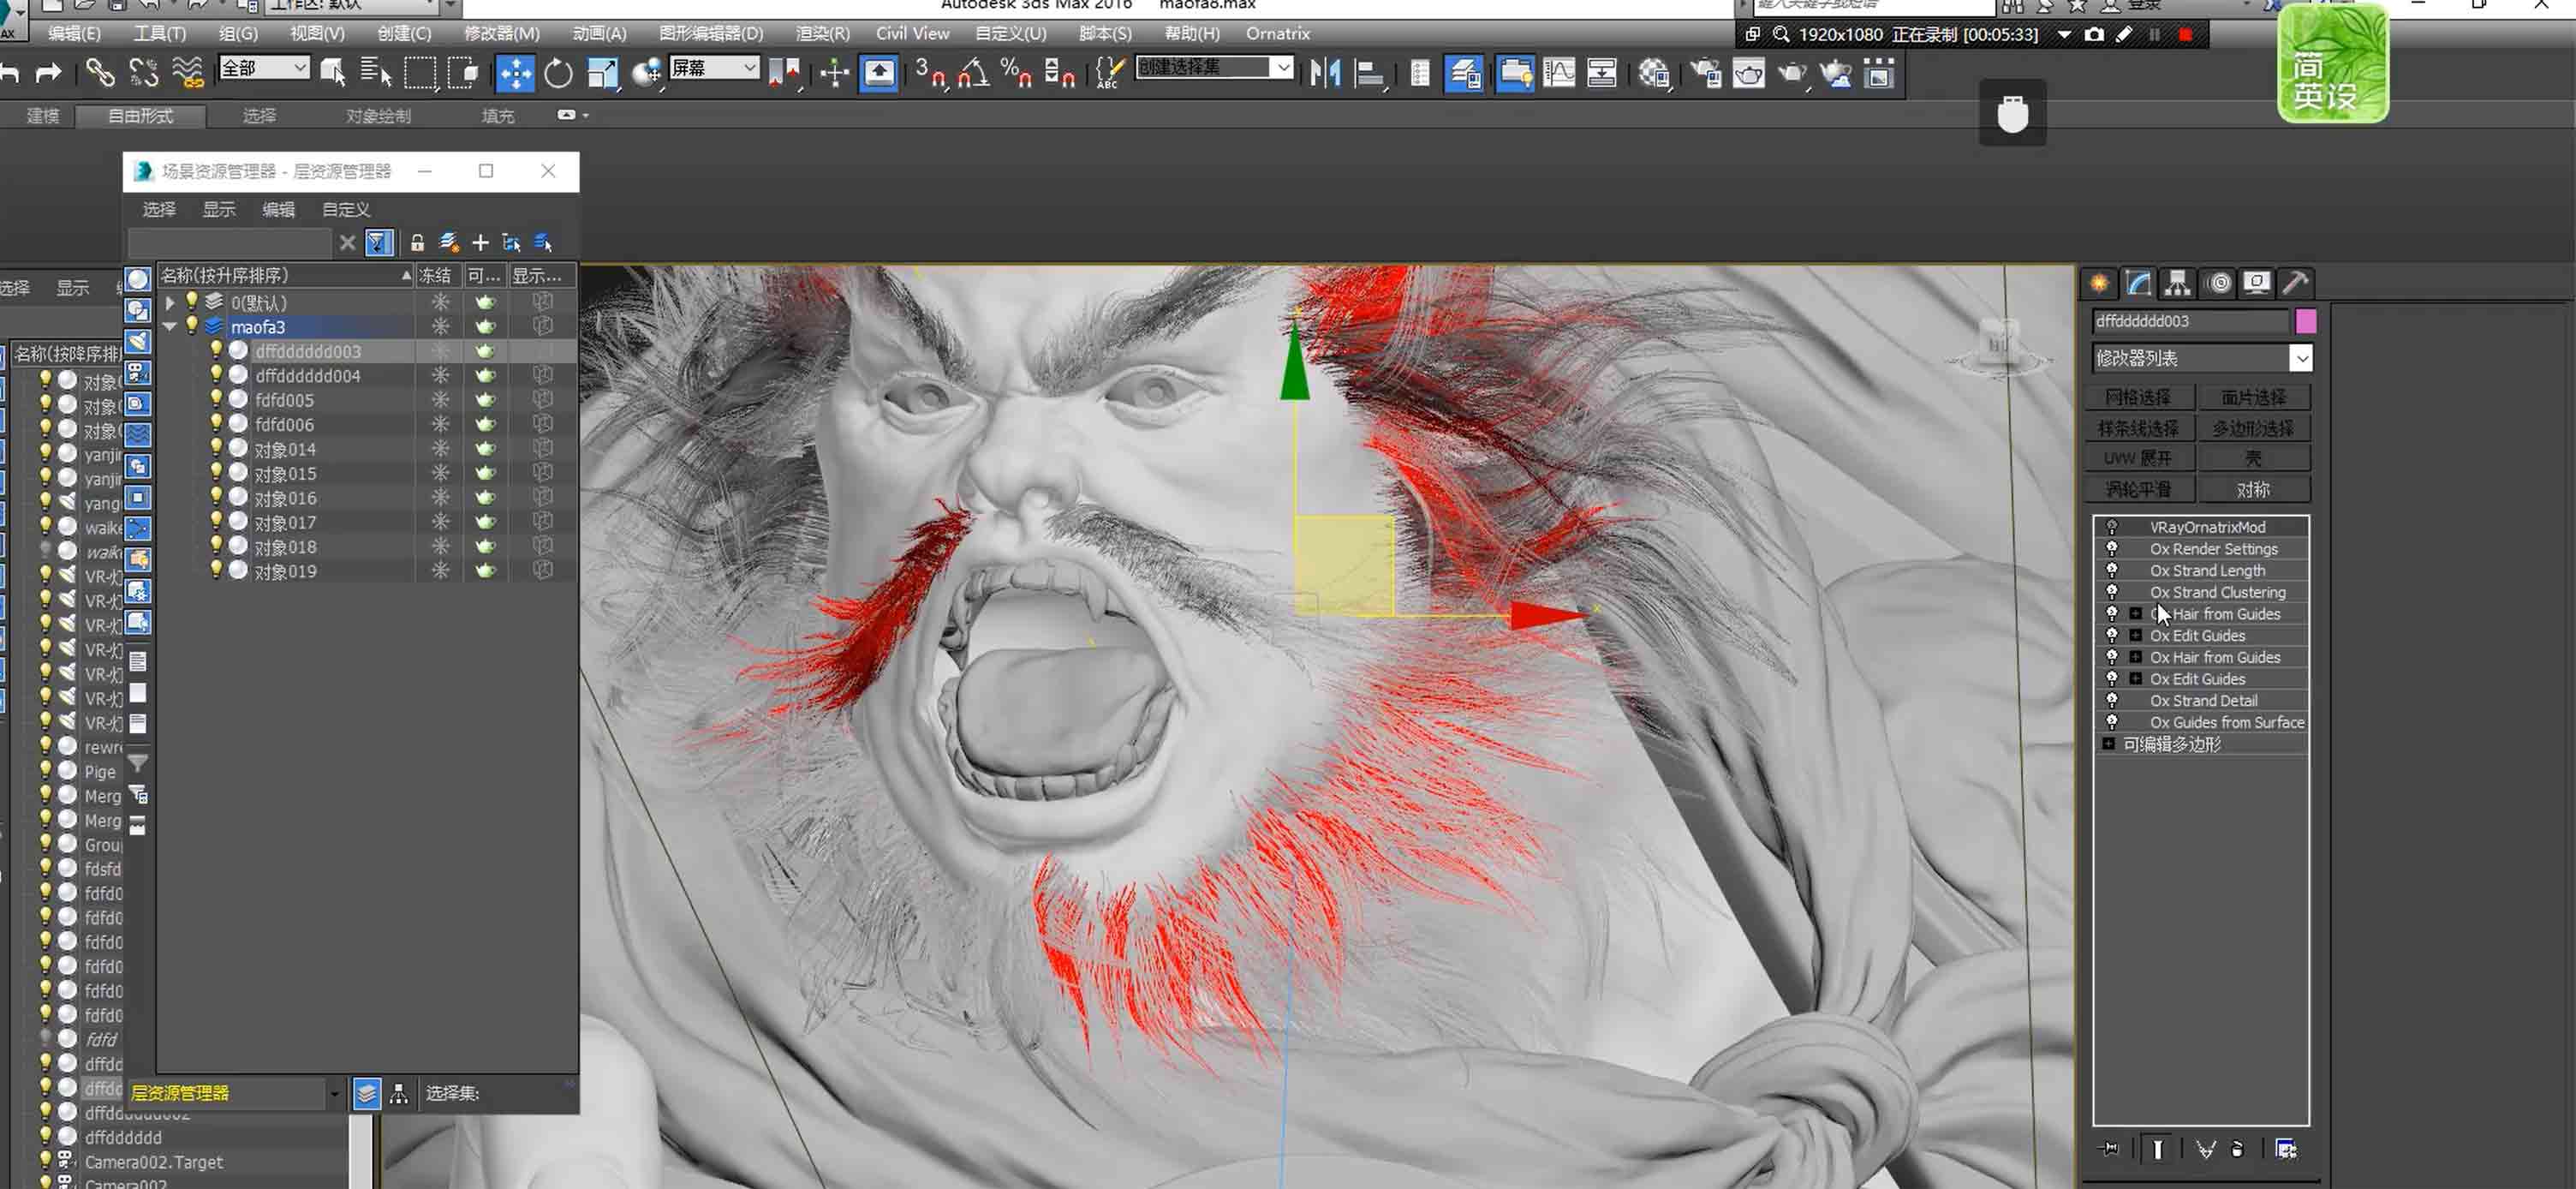
Task: Switch to the 自由形式 ribbon tab
Action: (x=140, y=116)
